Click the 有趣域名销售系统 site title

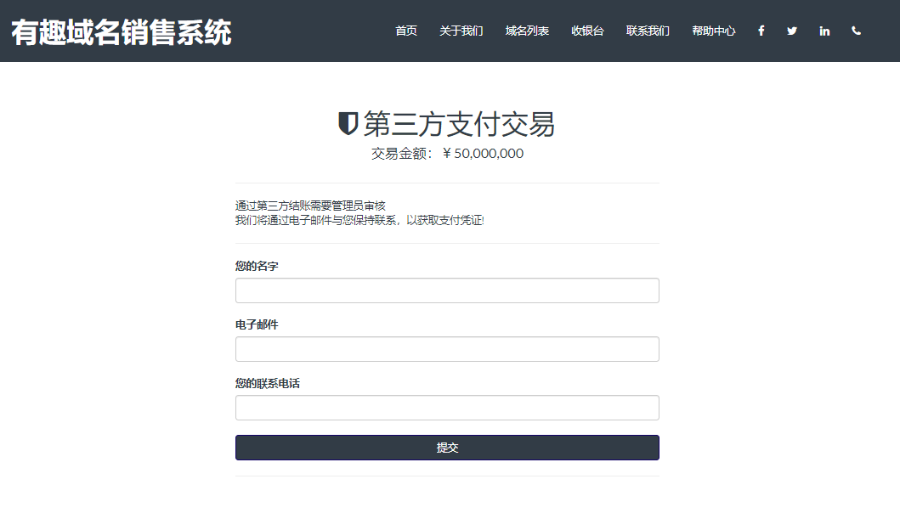[x=122, y=32]
